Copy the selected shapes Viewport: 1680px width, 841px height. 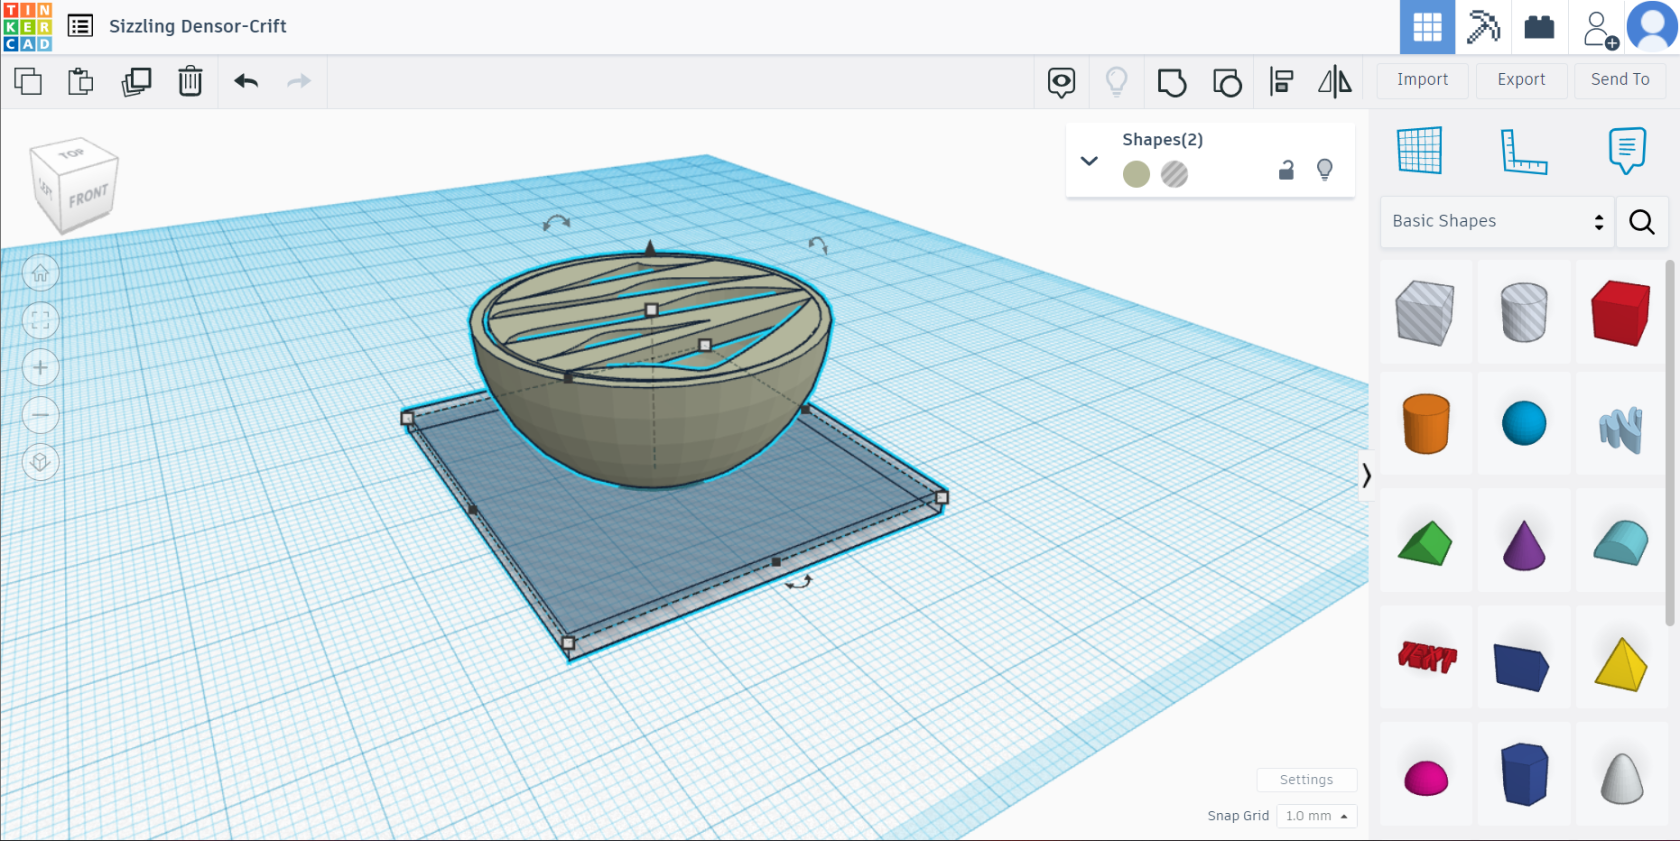pyautogui.click(x=28, y=81)
